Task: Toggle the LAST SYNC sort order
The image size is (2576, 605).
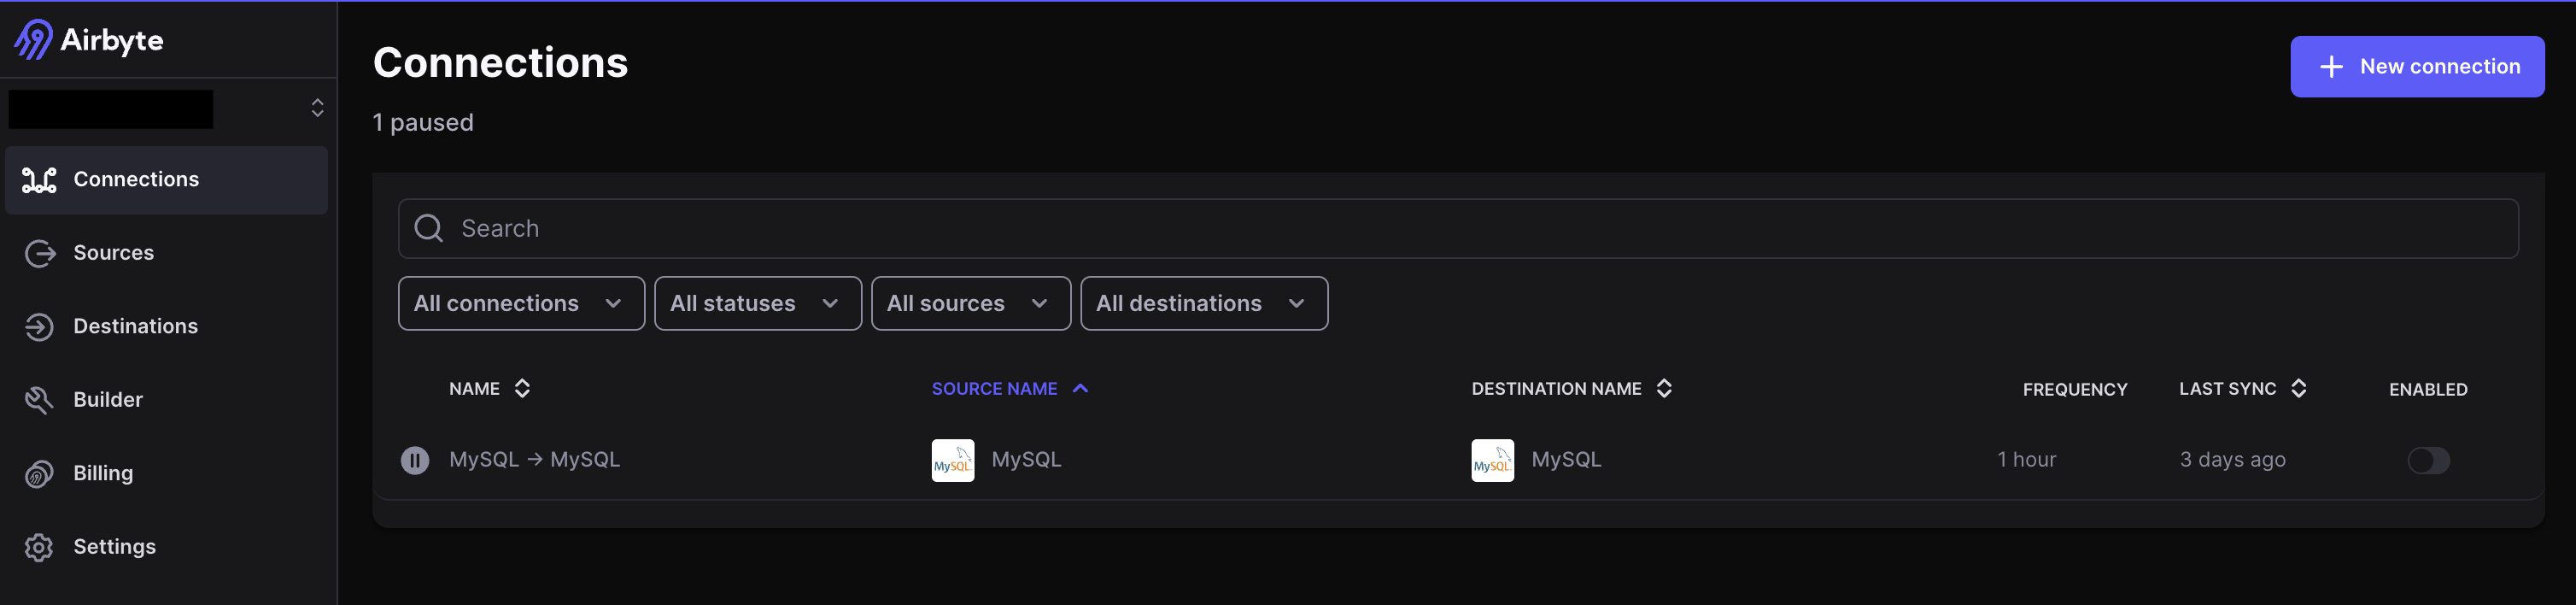Action: click(2299, 388)
